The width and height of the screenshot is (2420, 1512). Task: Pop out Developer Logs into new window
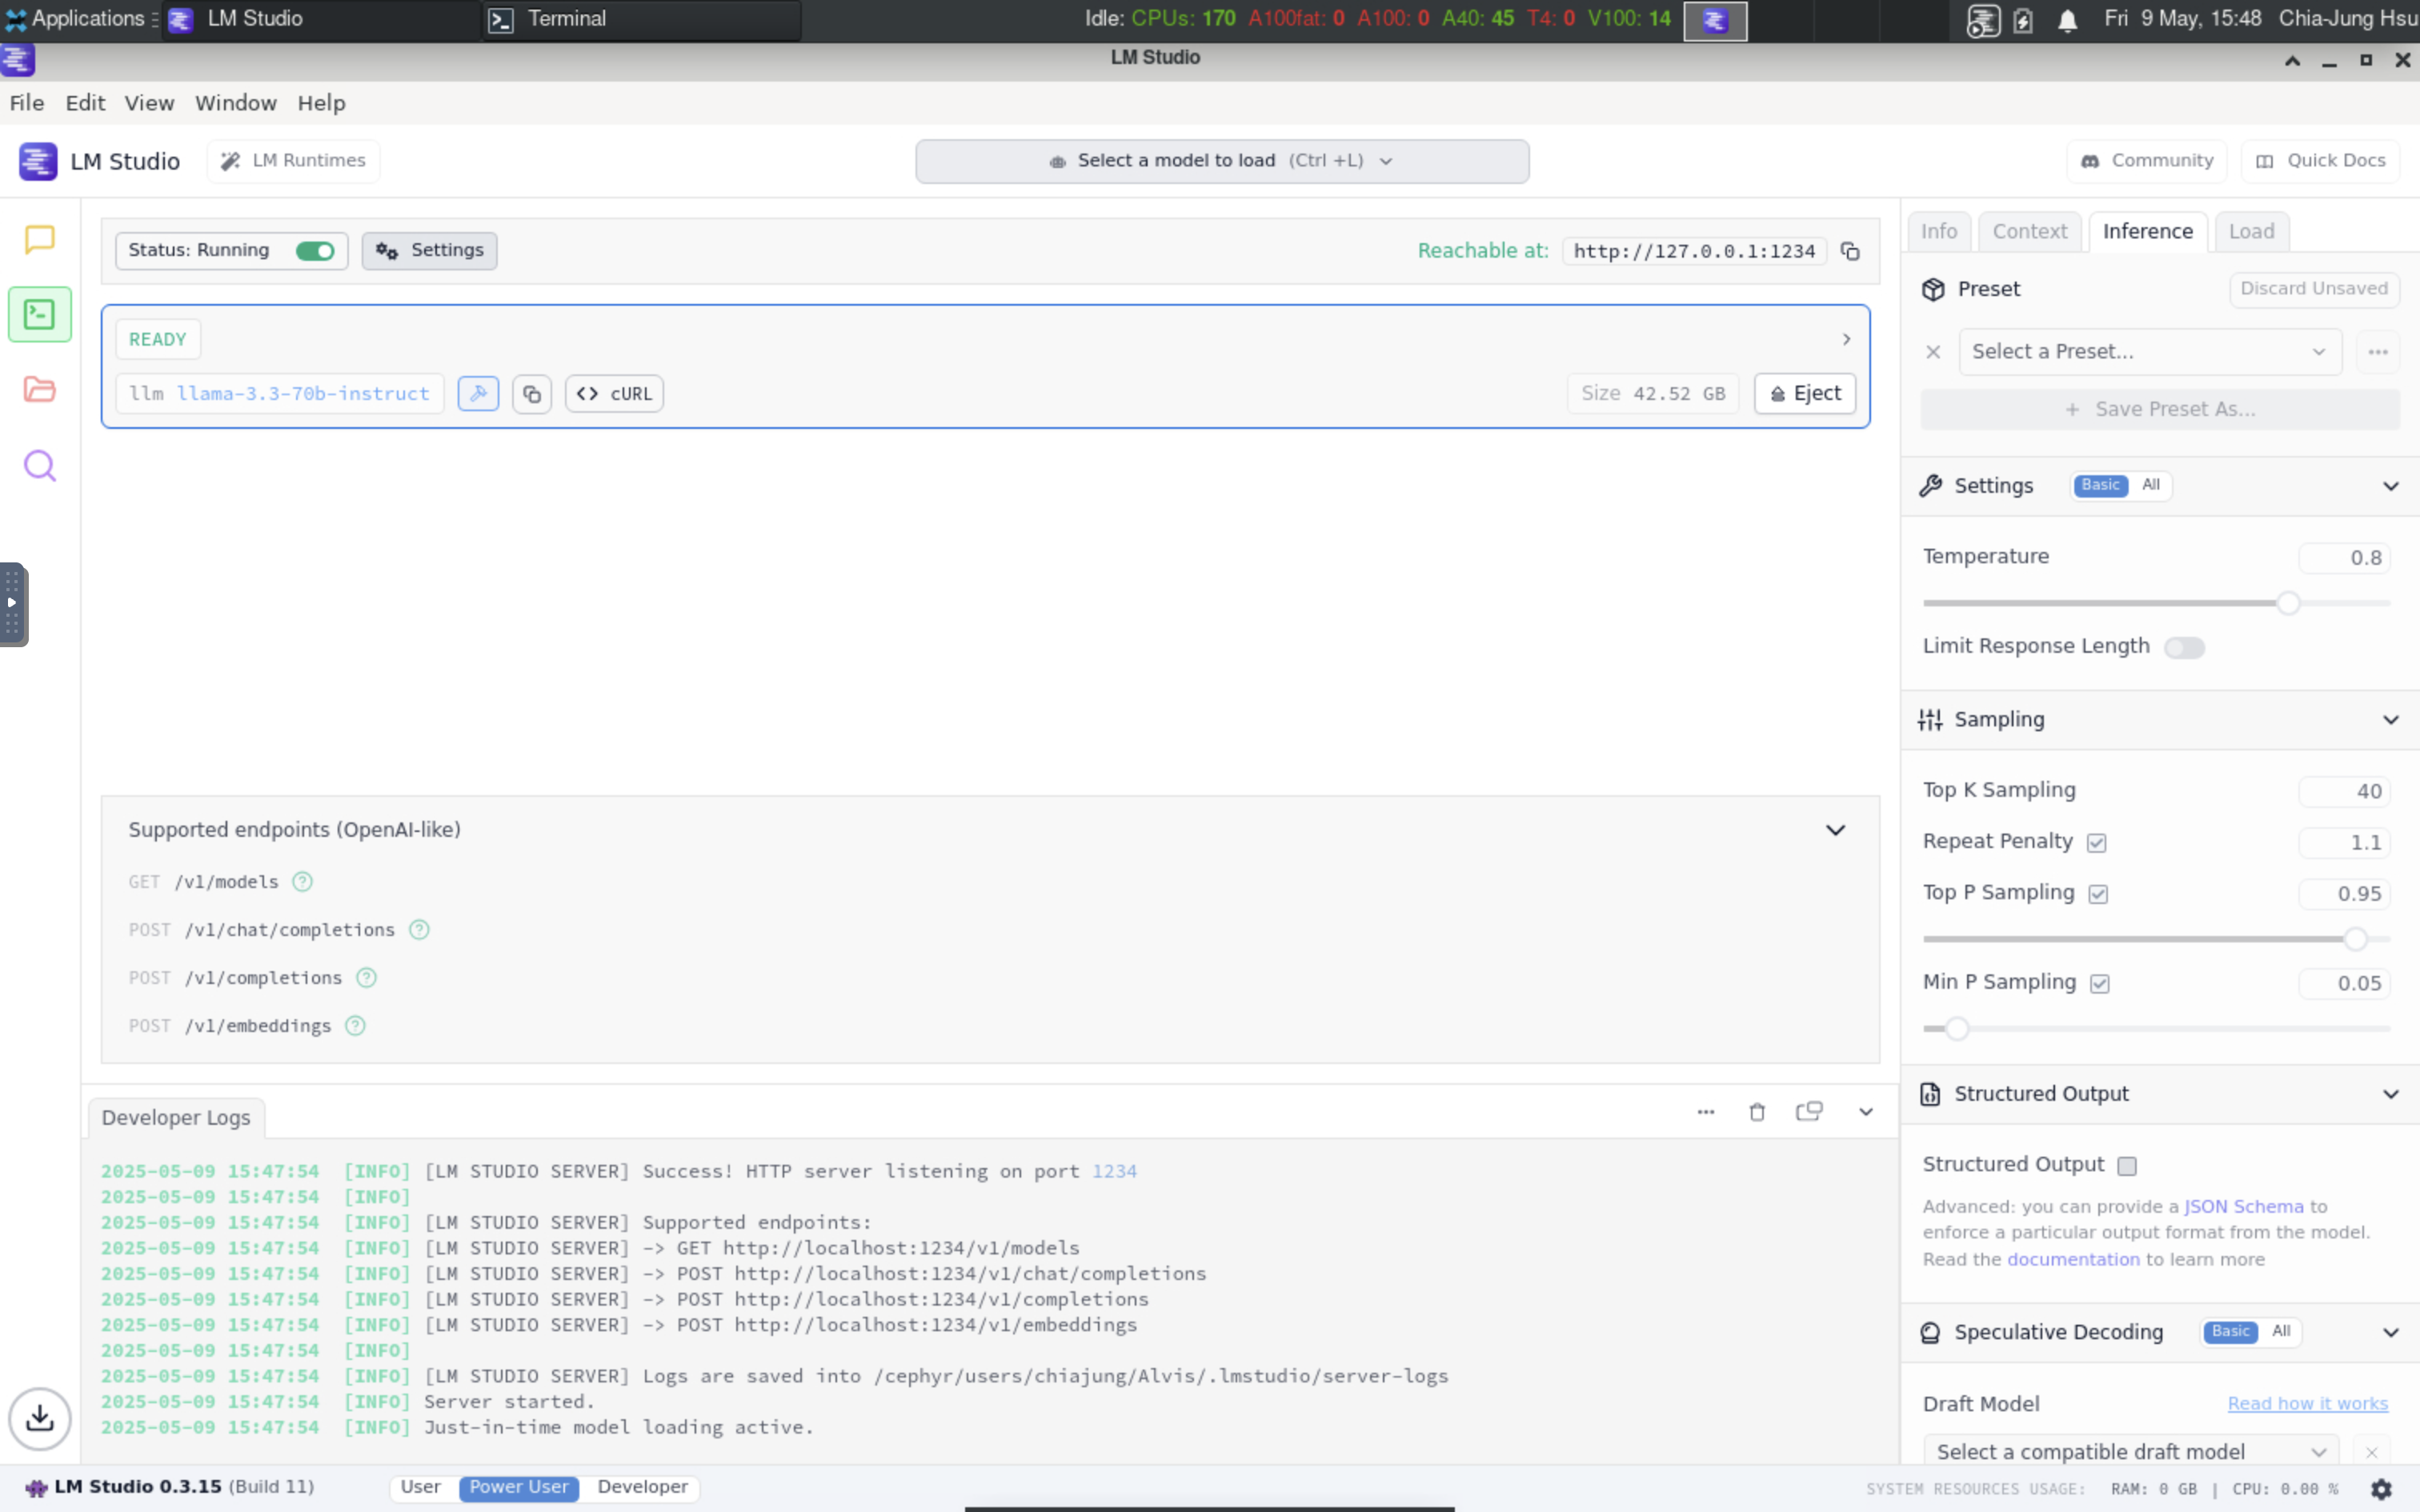coord(1810,1111)
